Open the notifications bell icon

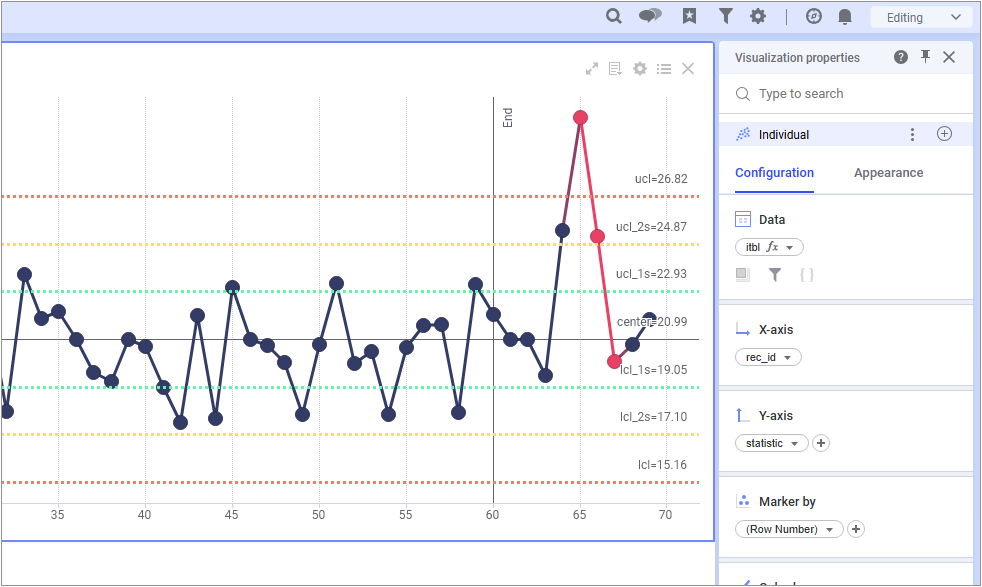(x=845, y=16)
